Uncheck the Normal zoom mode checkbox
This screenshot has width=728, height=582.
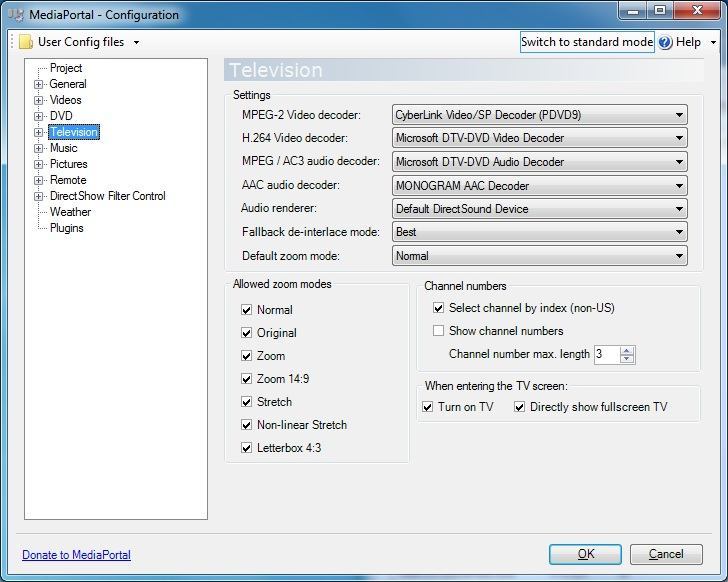coord(247,310)
